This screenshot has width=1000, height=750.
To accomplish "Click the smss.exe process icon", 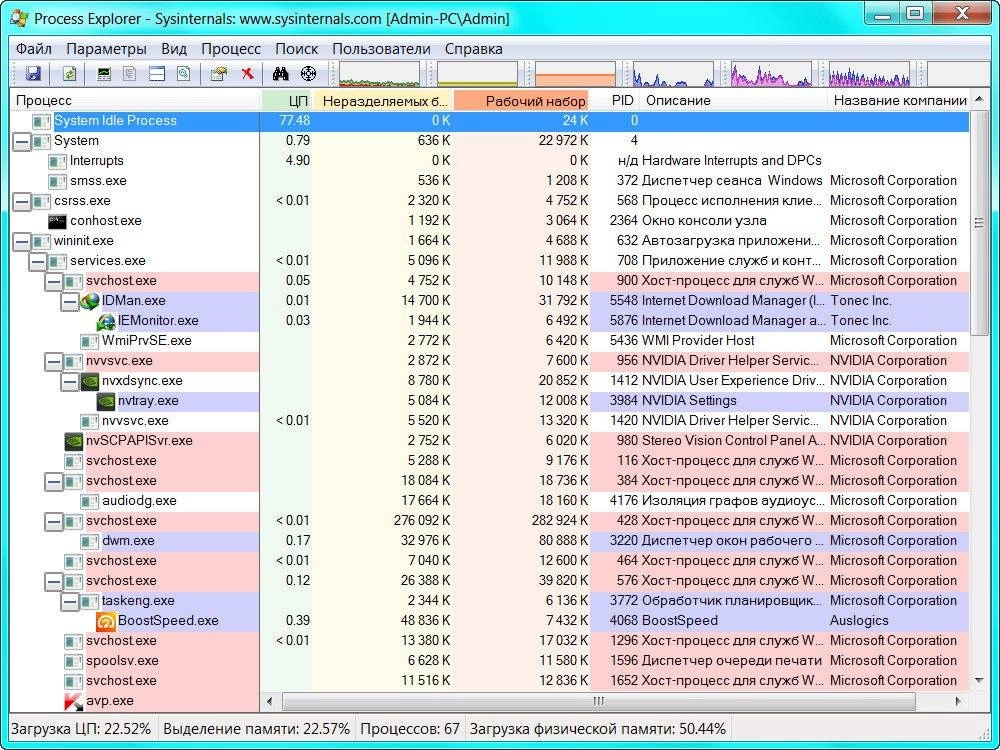I will (x=57, y=181).
